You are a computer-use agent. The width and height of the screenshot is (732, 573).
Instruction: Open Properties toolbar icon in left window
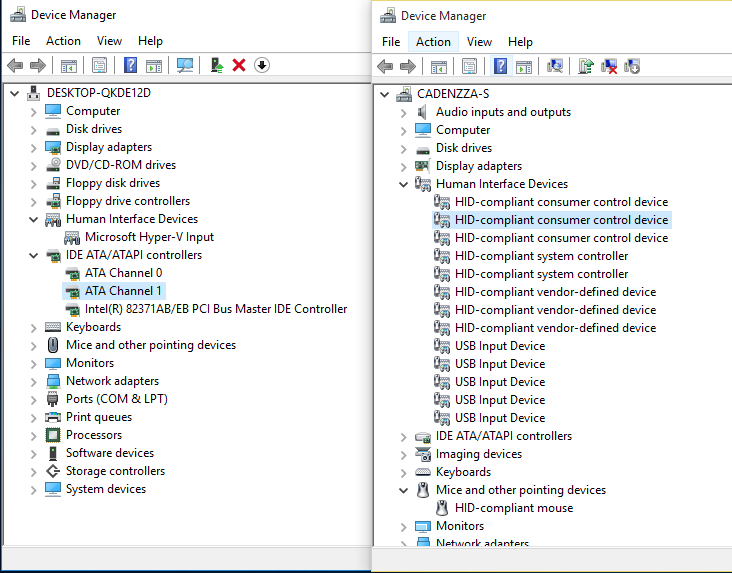click(x=99, y=65)
